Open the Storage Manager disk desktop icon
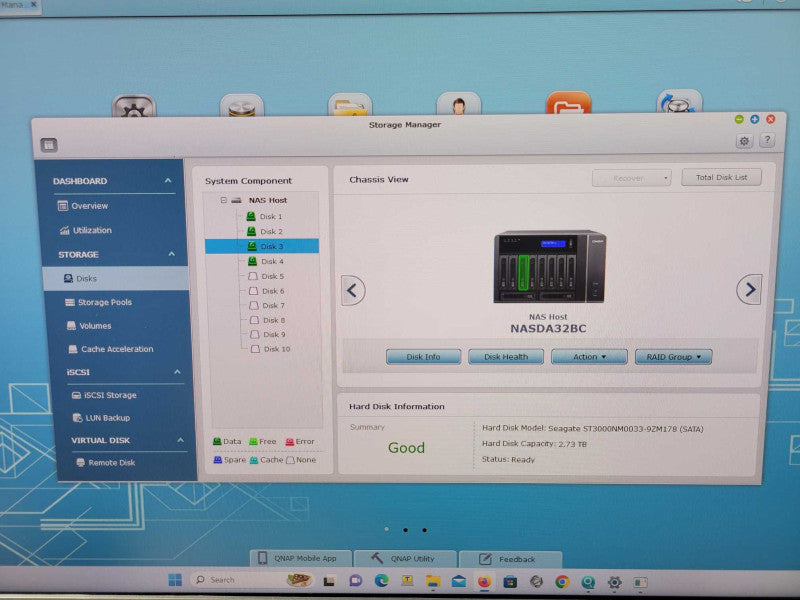Viewport: 800px width, 600px height. pos(242,106)
